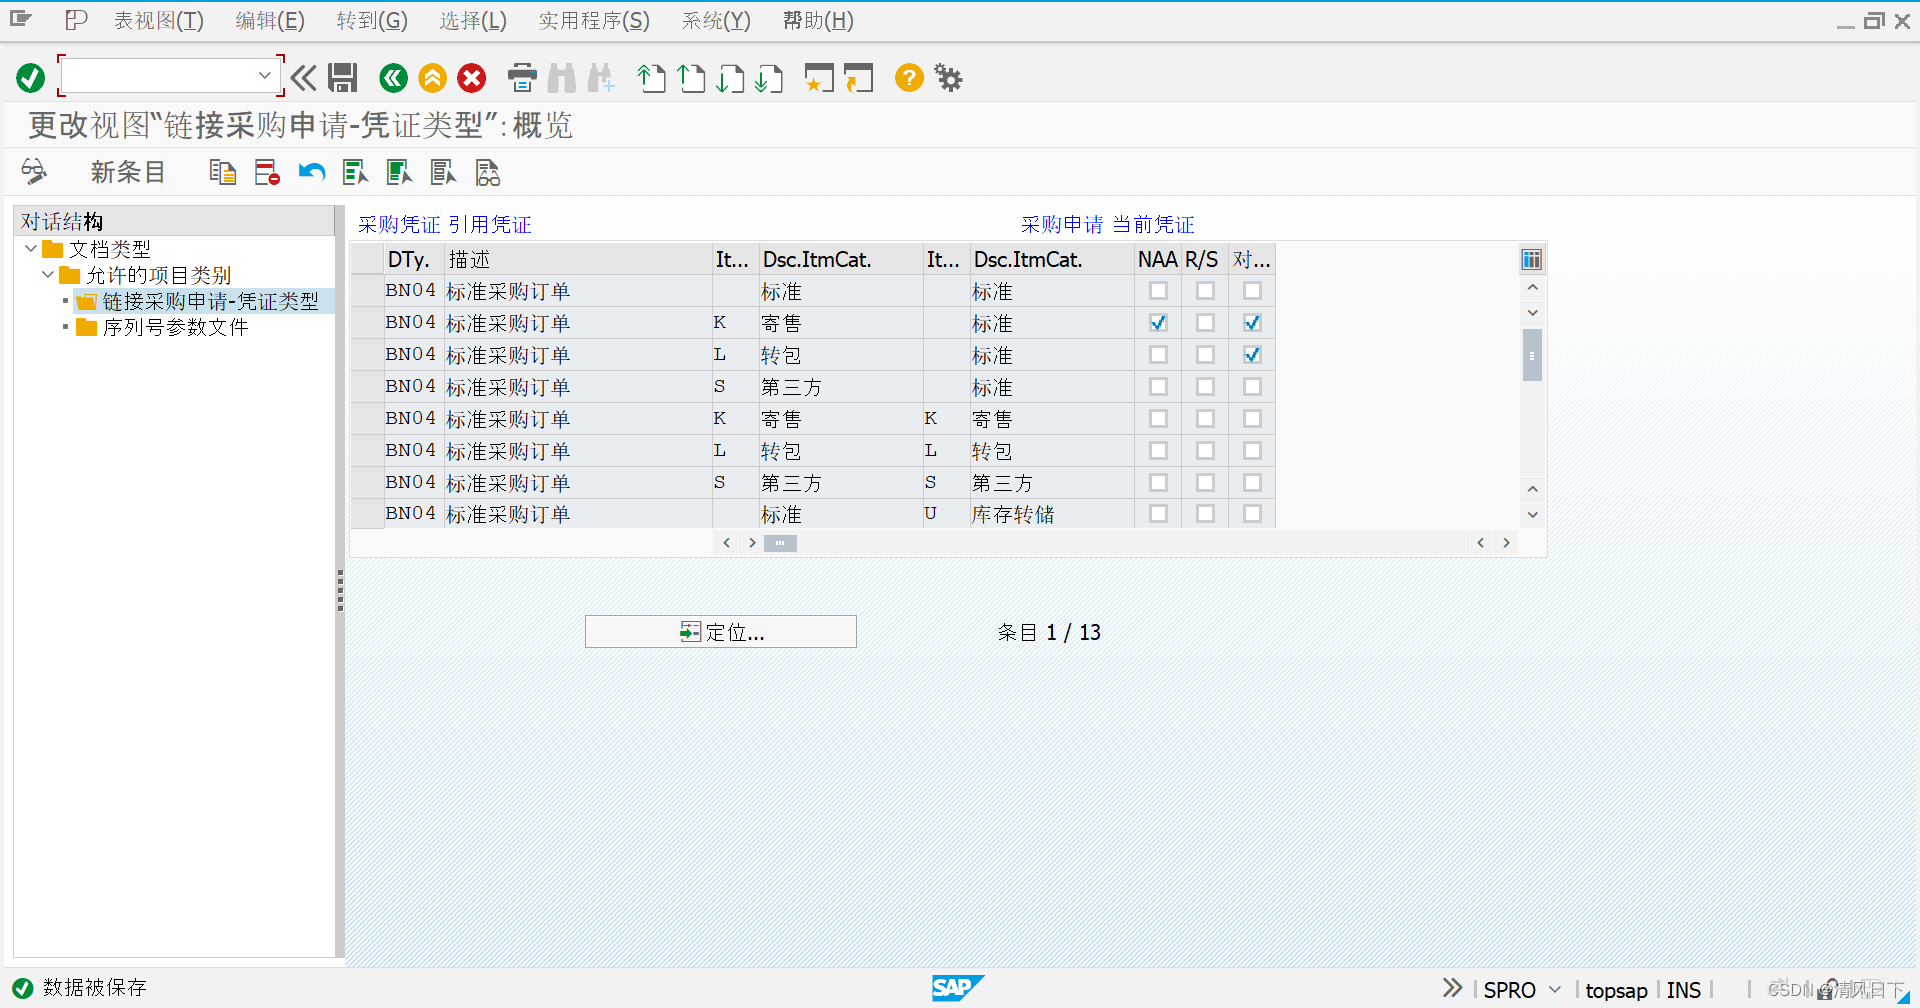1920x1008 pixels.
Task: Copy selected entry using Copy As icon
Action: (x=222, y=171)
